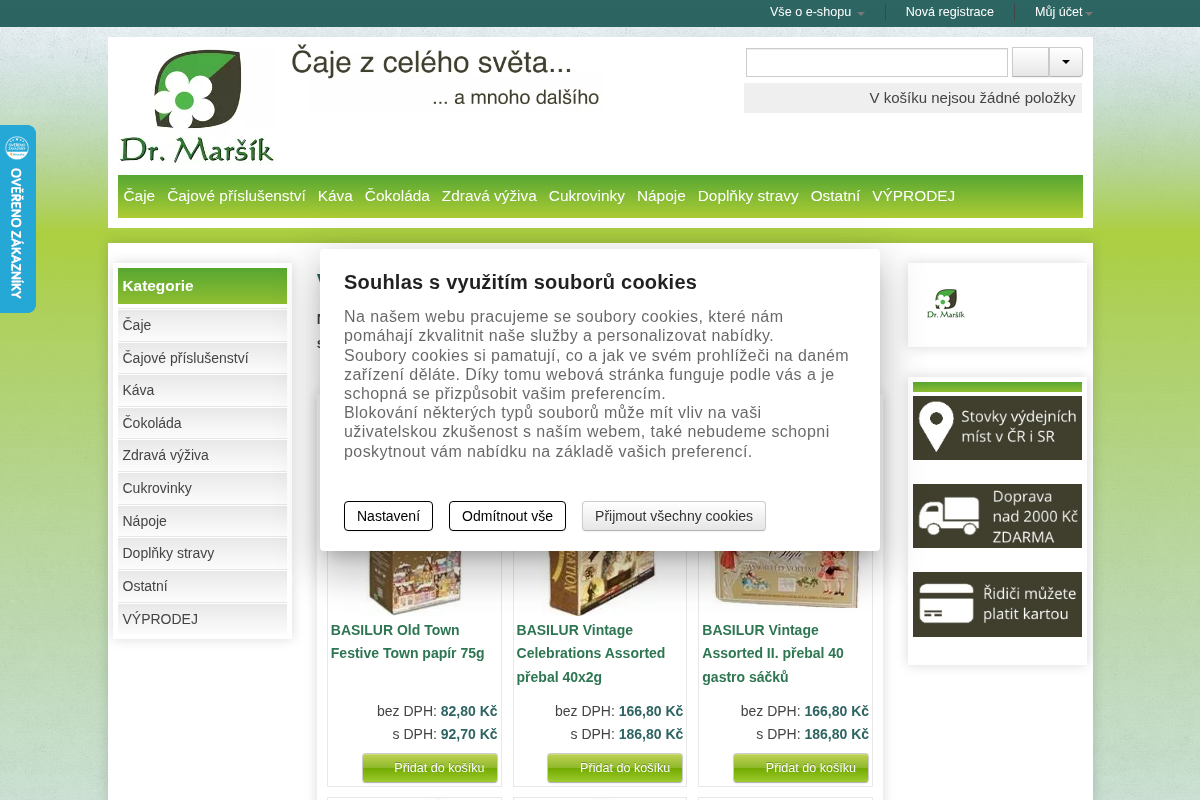Viewport: 1200px width, 800px height.
Task: Click the card payment banner
Action: (997, 604)
